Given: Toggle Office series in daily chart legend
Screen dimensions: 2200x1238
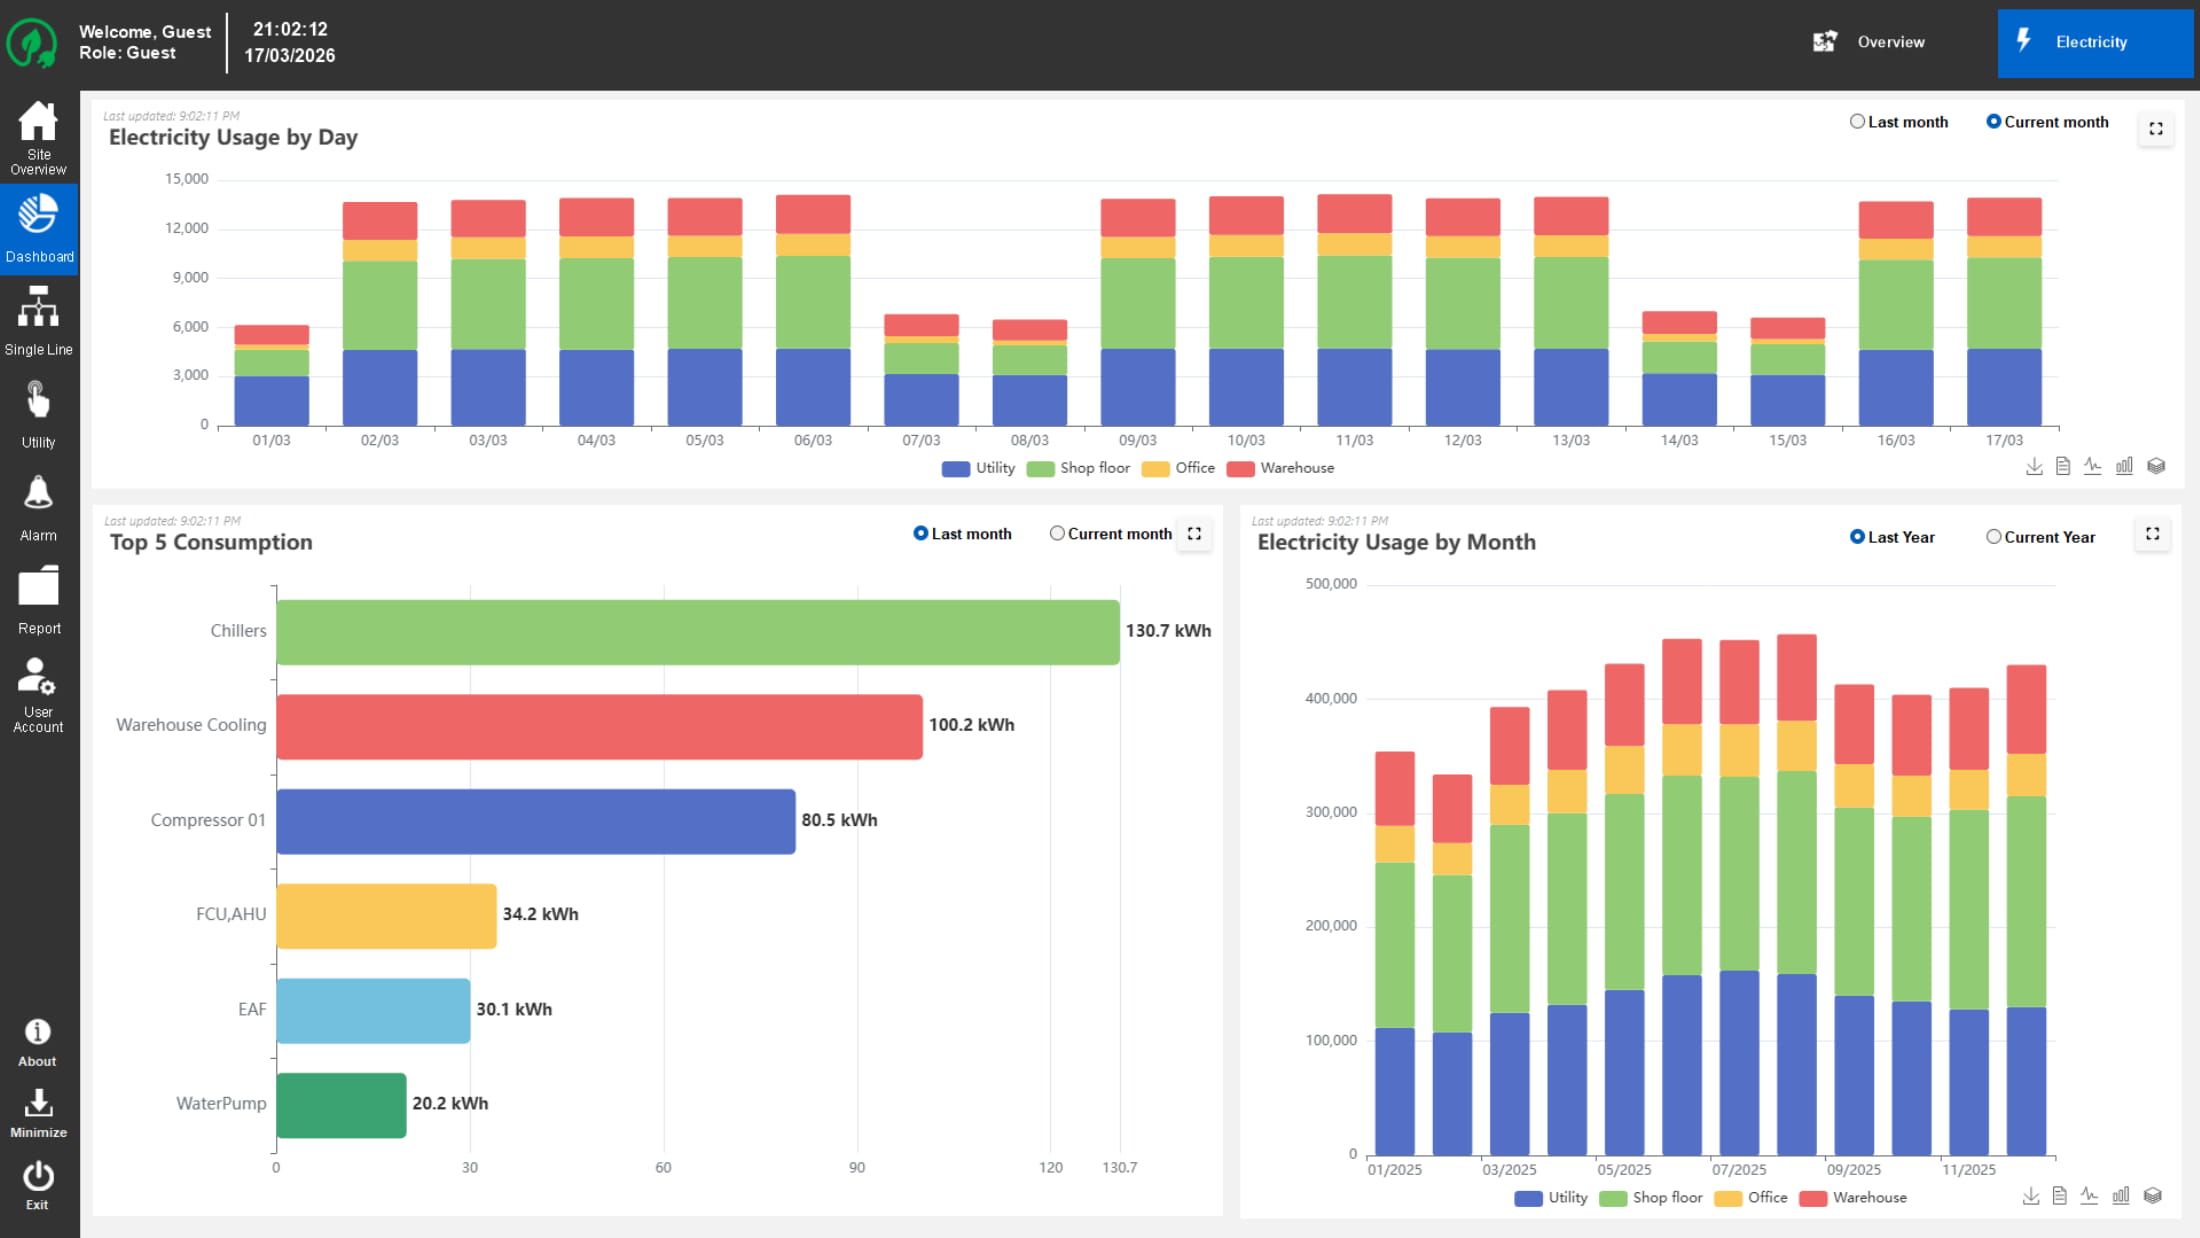Looking at the screenshot, I should (1178, 468).
